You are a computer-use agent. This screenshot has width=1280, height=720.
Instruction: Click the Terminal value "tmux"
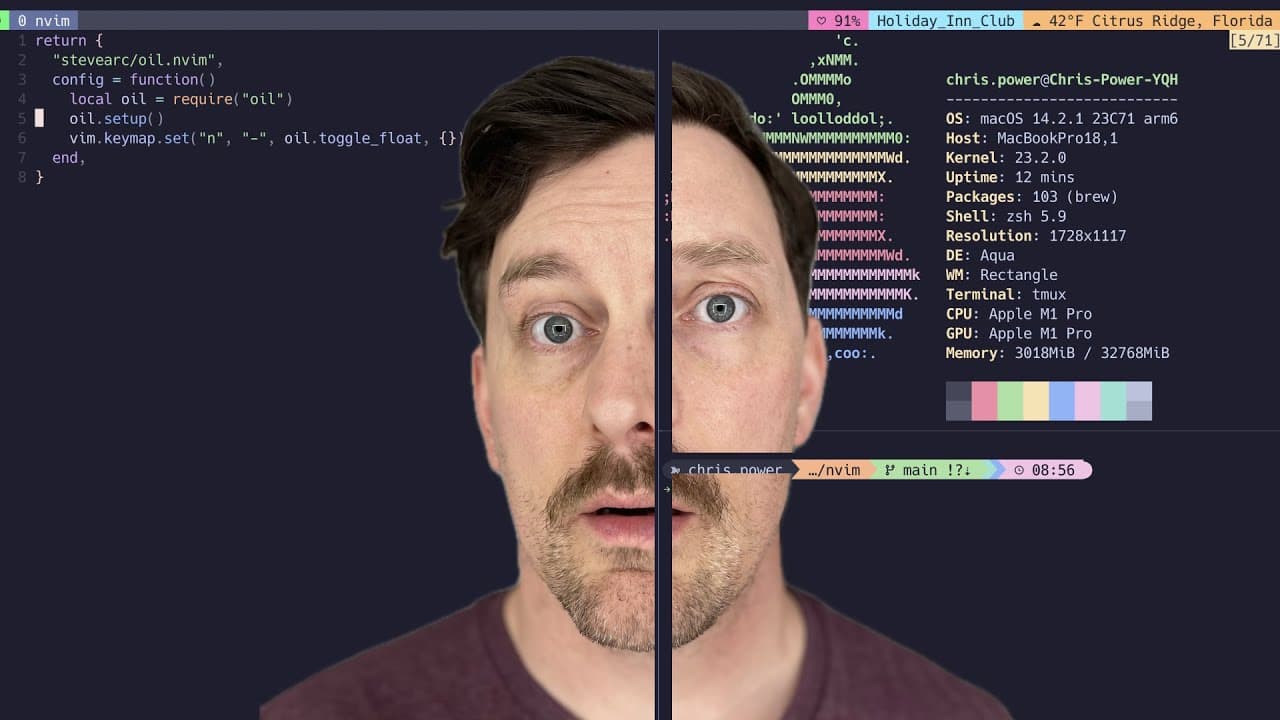tap(1049, 294)
